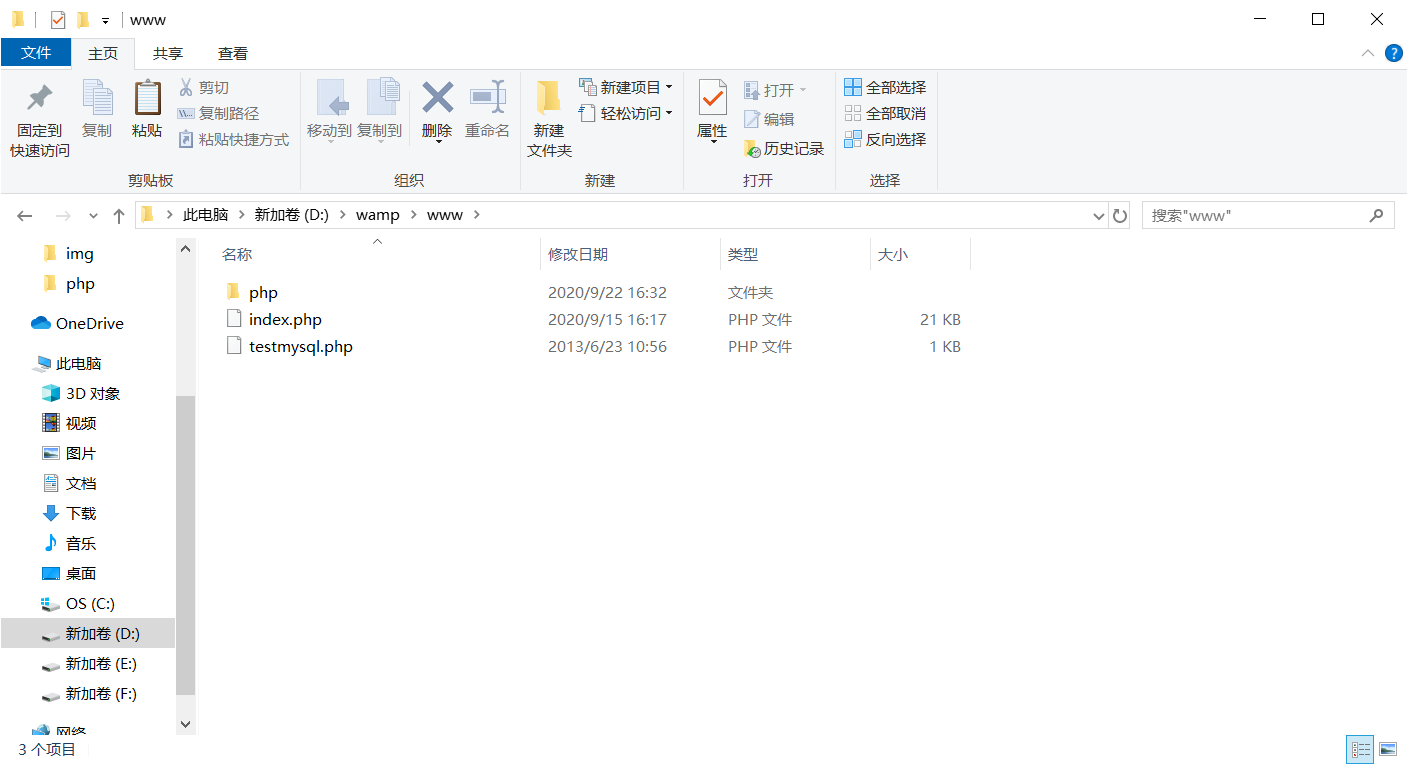Switch to Details view icon in status bar
The image size is (1408, 765).
1360,749
